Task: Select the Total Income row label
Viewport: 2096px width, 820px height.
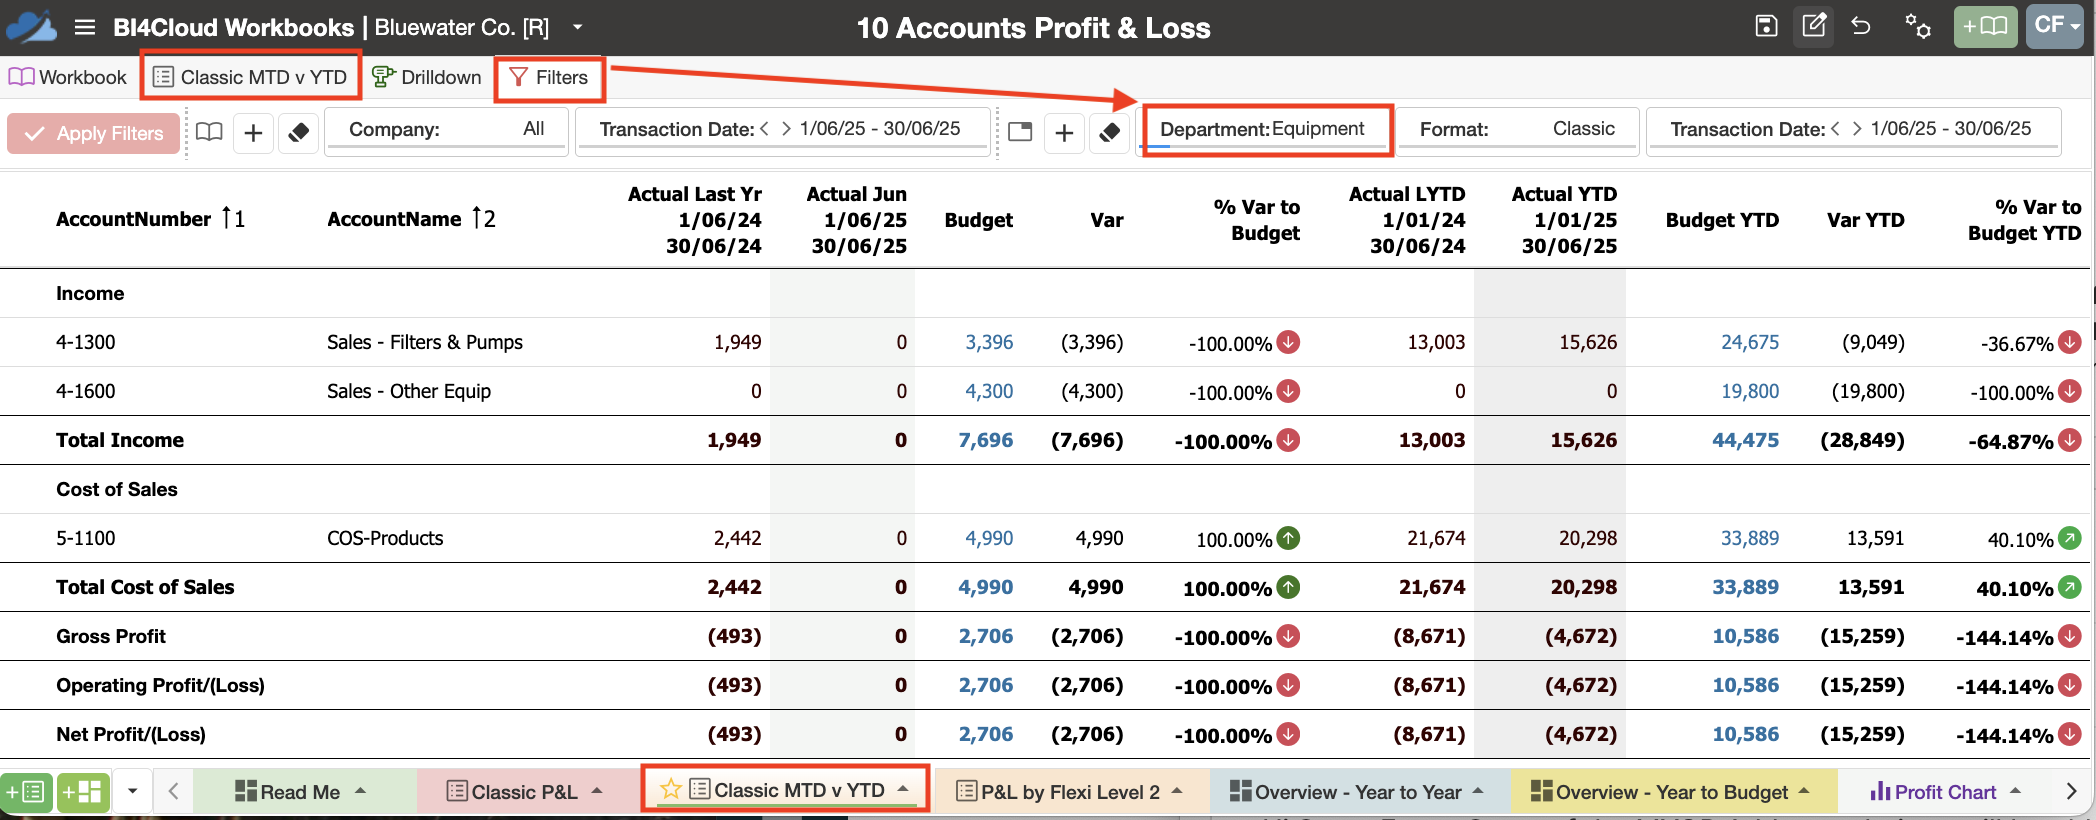Action: (120, 440)
